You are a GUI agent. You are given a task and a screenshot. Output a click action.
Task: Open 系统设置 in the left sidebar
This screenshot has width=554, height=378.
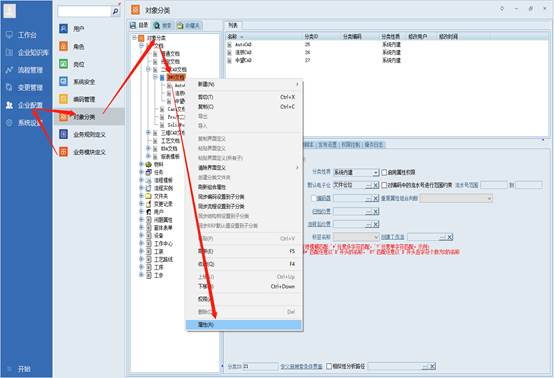coord(30,123)
